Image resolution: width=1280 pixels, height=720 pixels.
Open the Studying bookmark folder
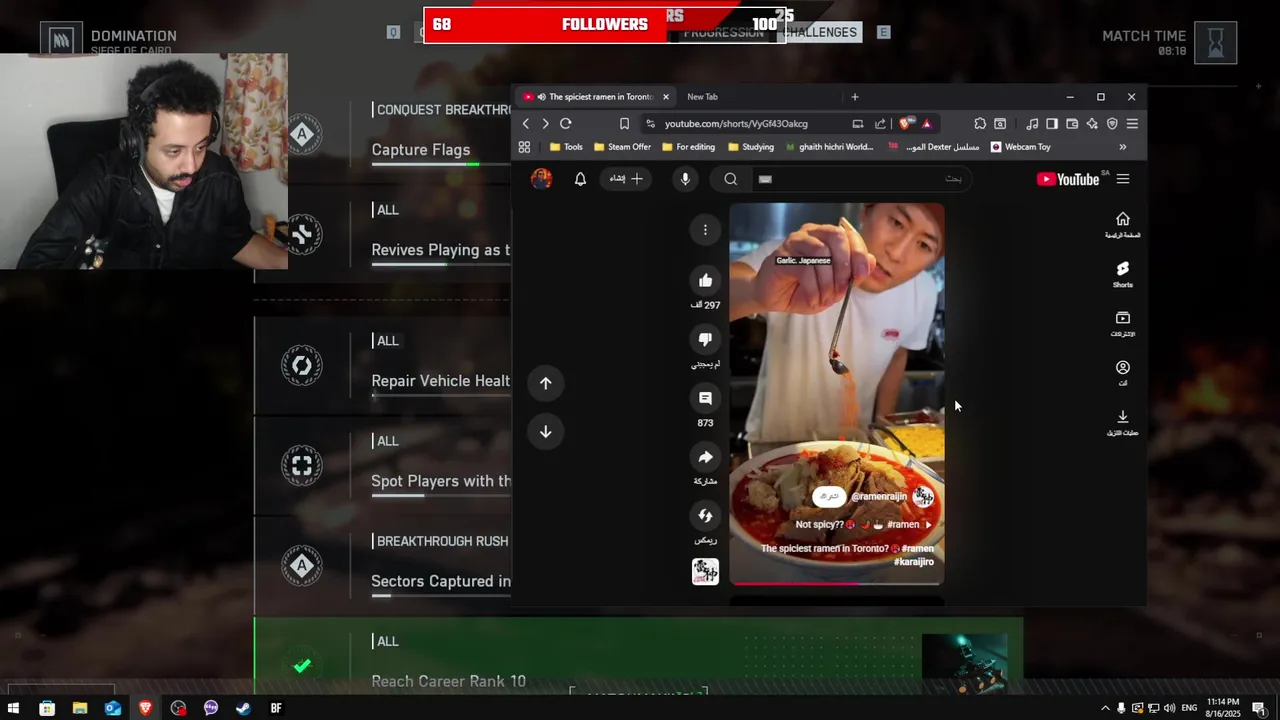(751, 147)
